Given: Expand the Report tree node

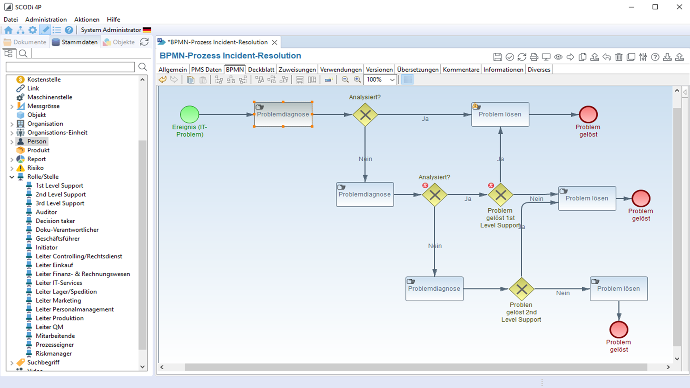Looking at the screenshot, I should pos(12,159).
